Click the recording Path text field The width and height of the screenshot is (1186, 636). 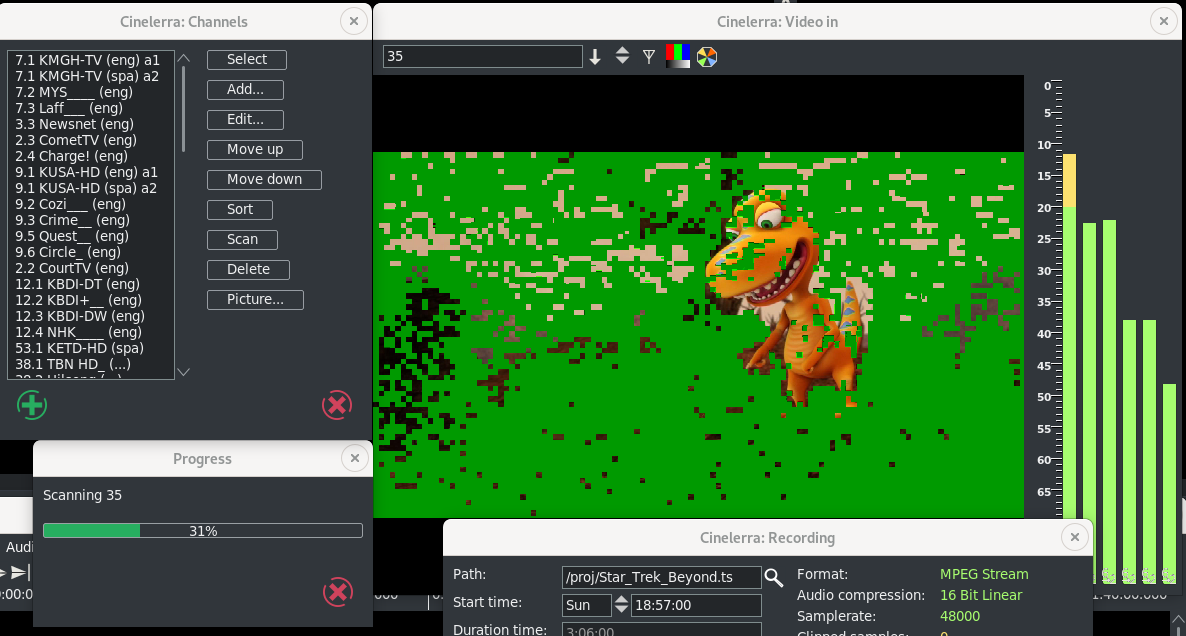click(661, 577)
